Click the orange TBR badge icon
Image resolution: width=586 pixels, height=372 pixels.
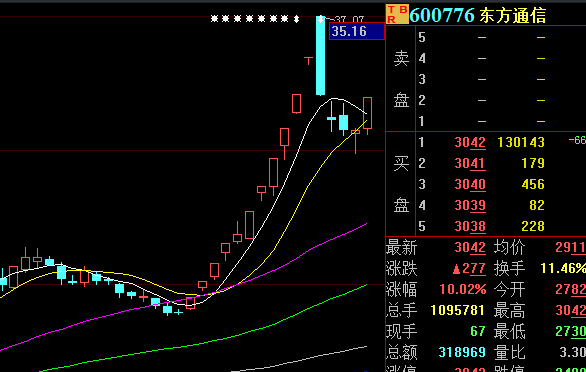pyautogui.click(x=397, y=14)
